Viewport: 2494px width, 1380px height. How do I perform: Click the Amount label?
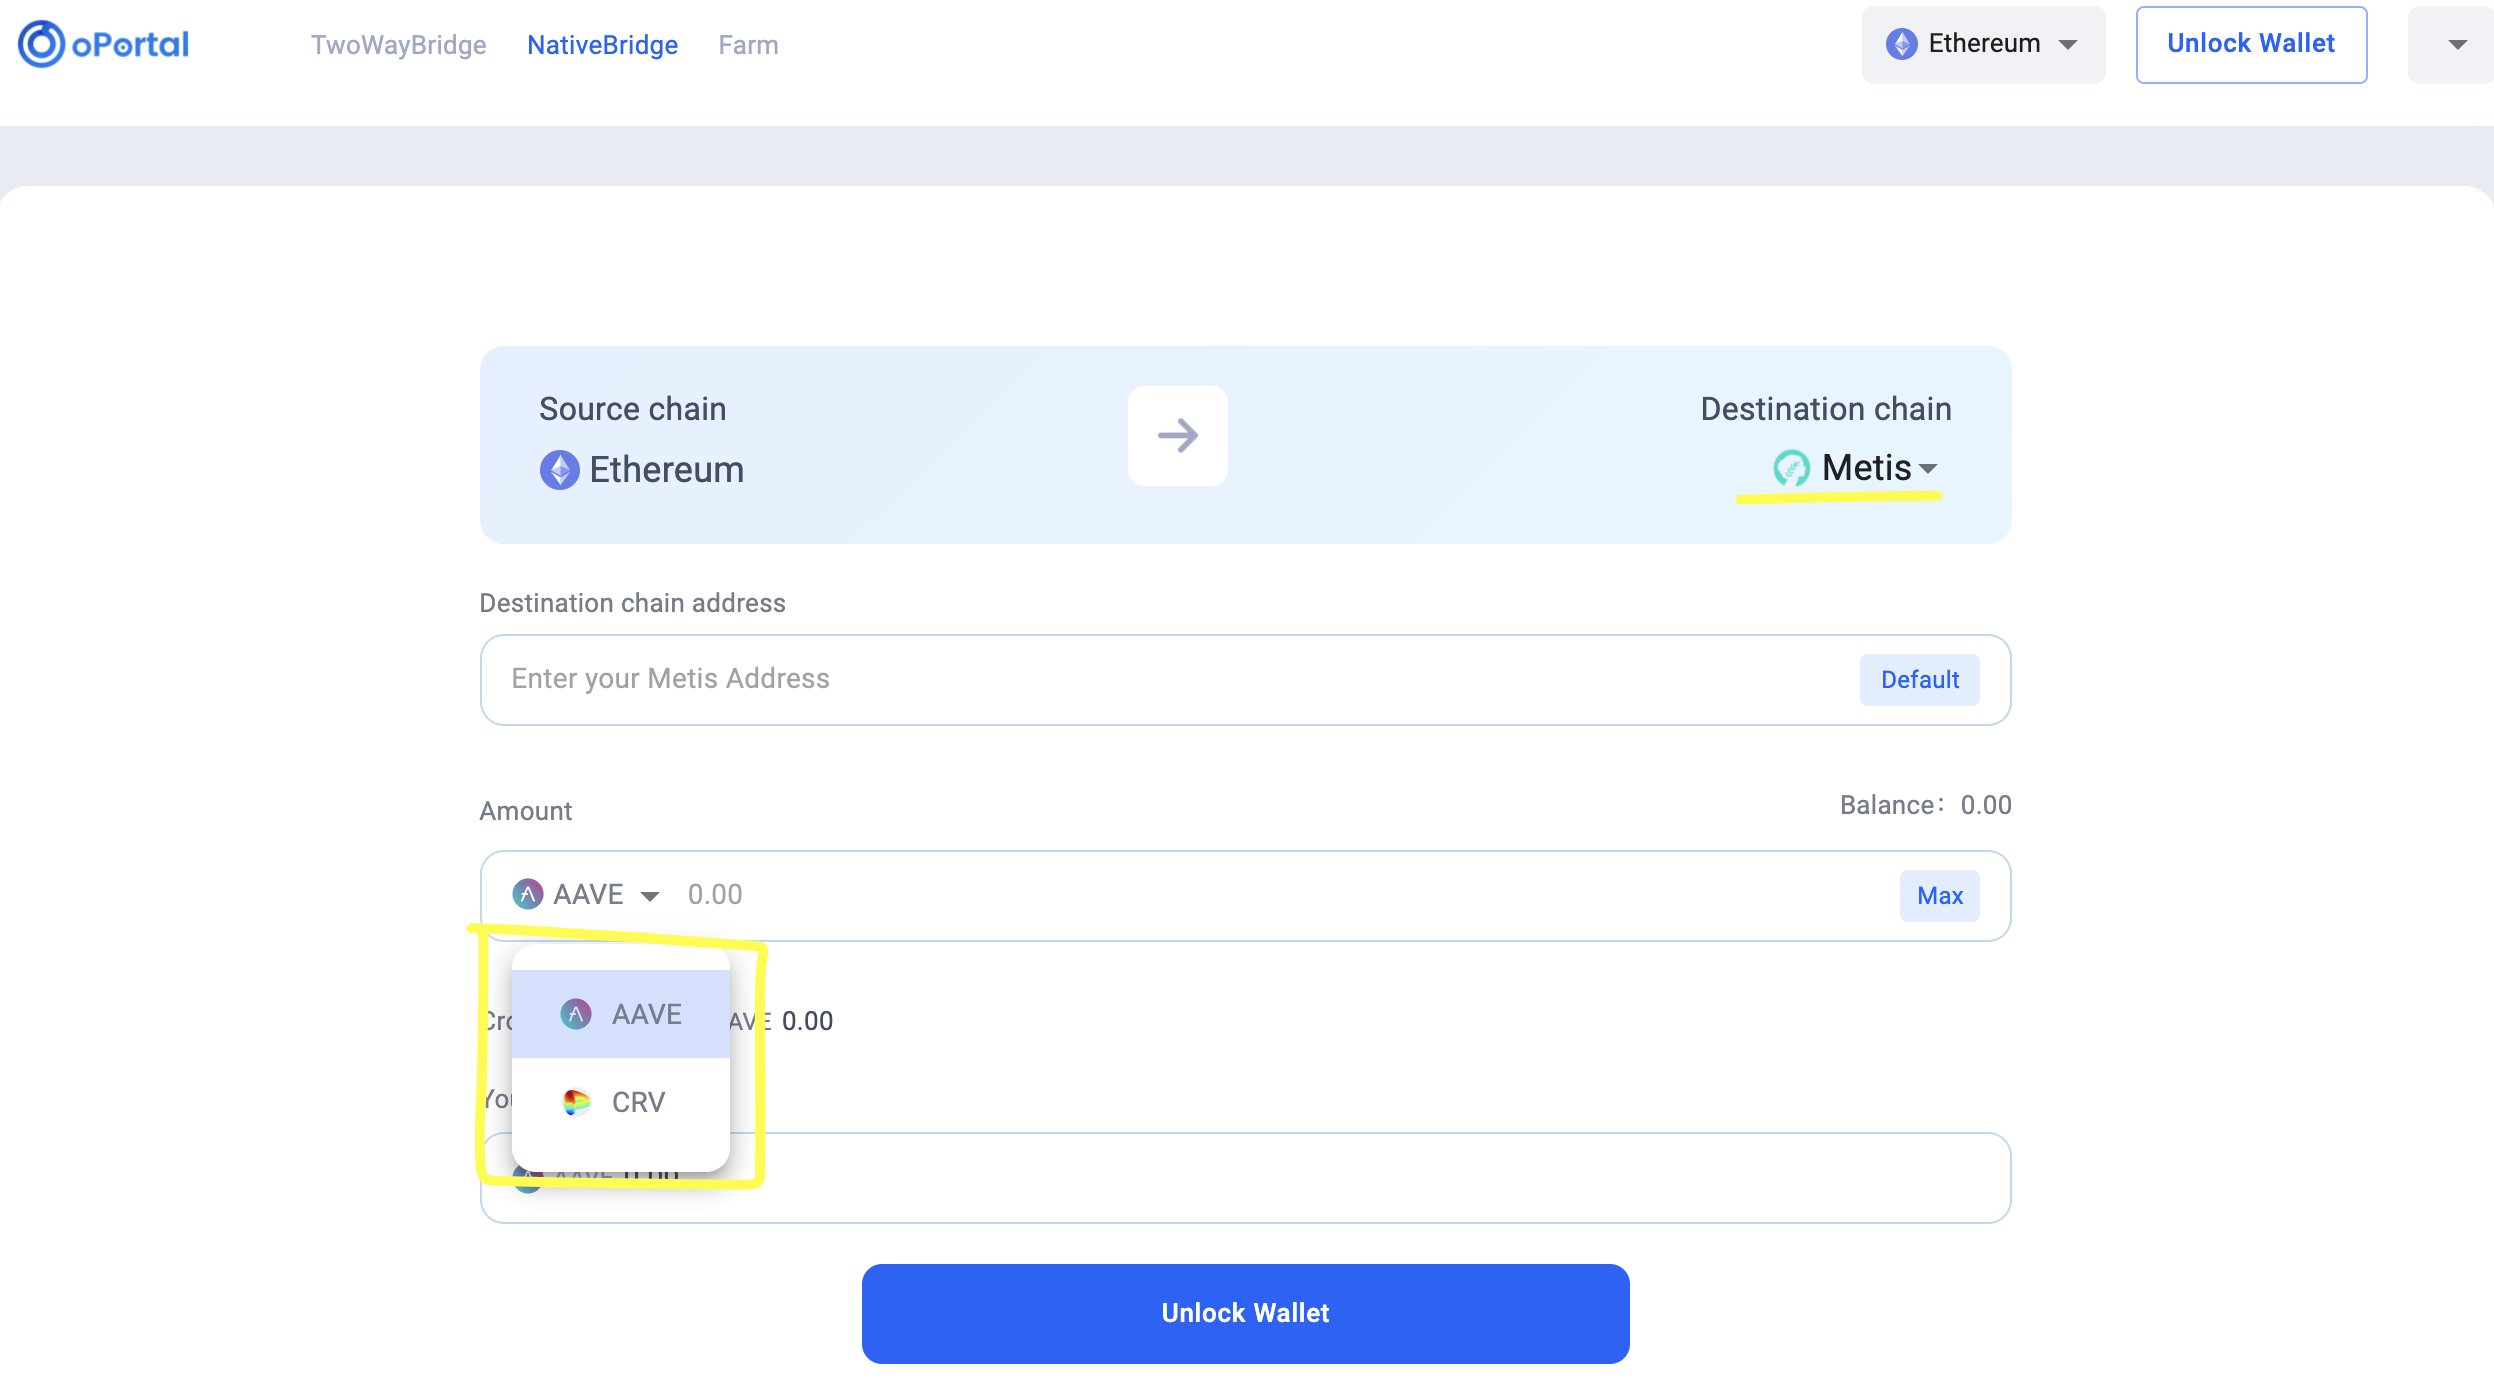(525, 811)
